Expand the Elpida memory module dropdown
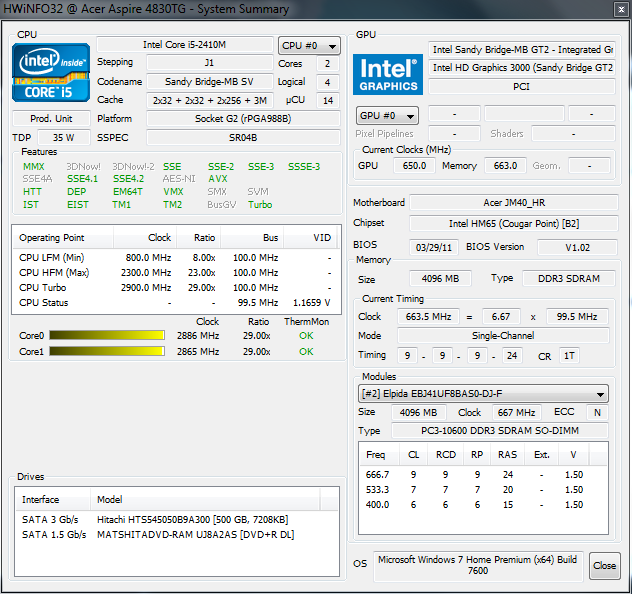The width and height of the screenshot is (632, 594). coord(483,394)
